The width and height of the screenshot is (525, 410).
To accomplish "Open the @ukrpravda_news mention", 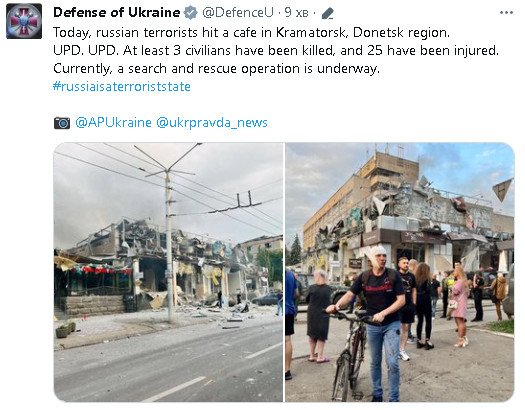I will pos(212,123).
